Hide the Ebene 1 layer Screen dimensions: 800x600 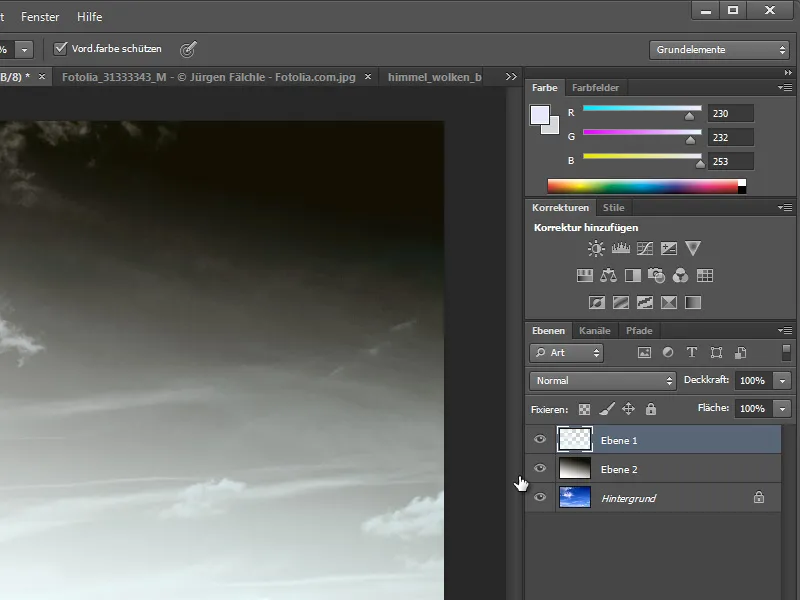coord(540,439)
